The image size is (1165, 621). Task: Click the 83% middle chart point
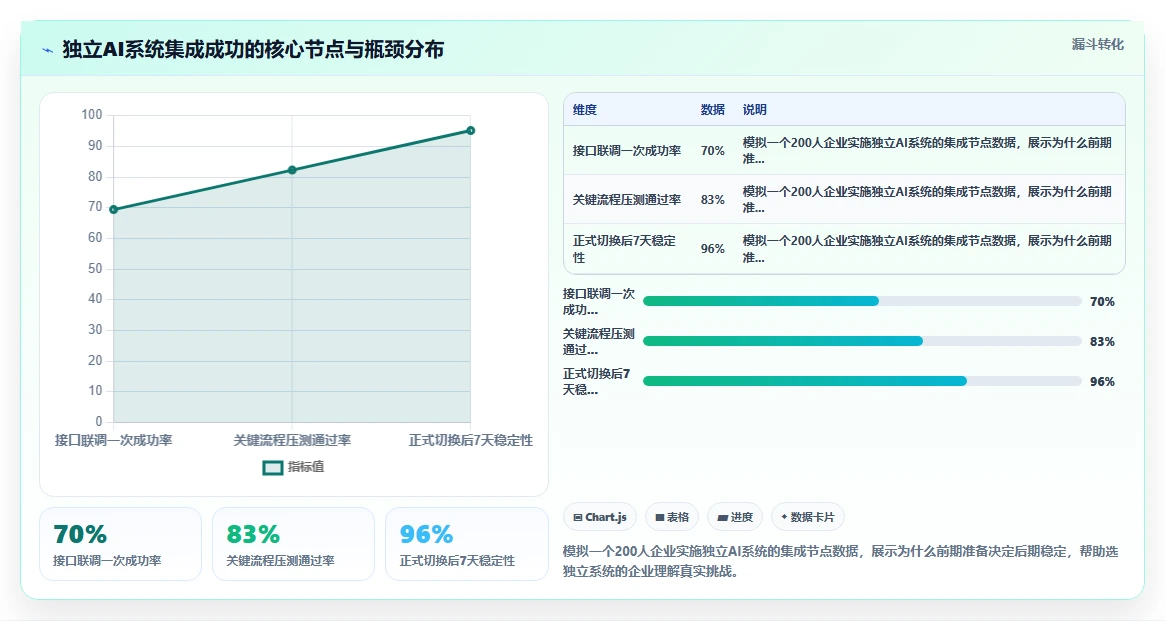[x=292, y=170]
